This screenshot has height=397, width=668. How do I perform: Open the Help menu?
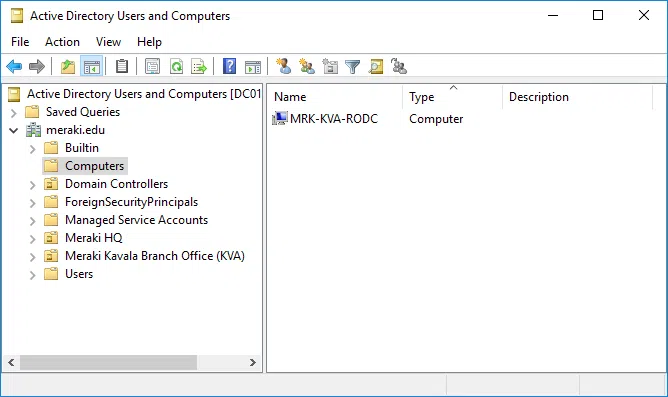pos(149,42)
